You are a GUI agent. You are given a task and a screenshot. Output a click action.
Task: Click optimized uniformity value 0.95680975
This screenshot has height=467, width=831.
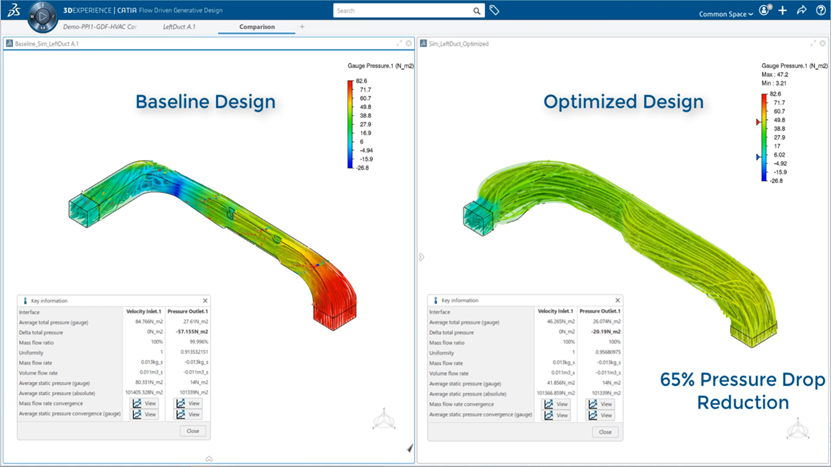tap(607, 352)
